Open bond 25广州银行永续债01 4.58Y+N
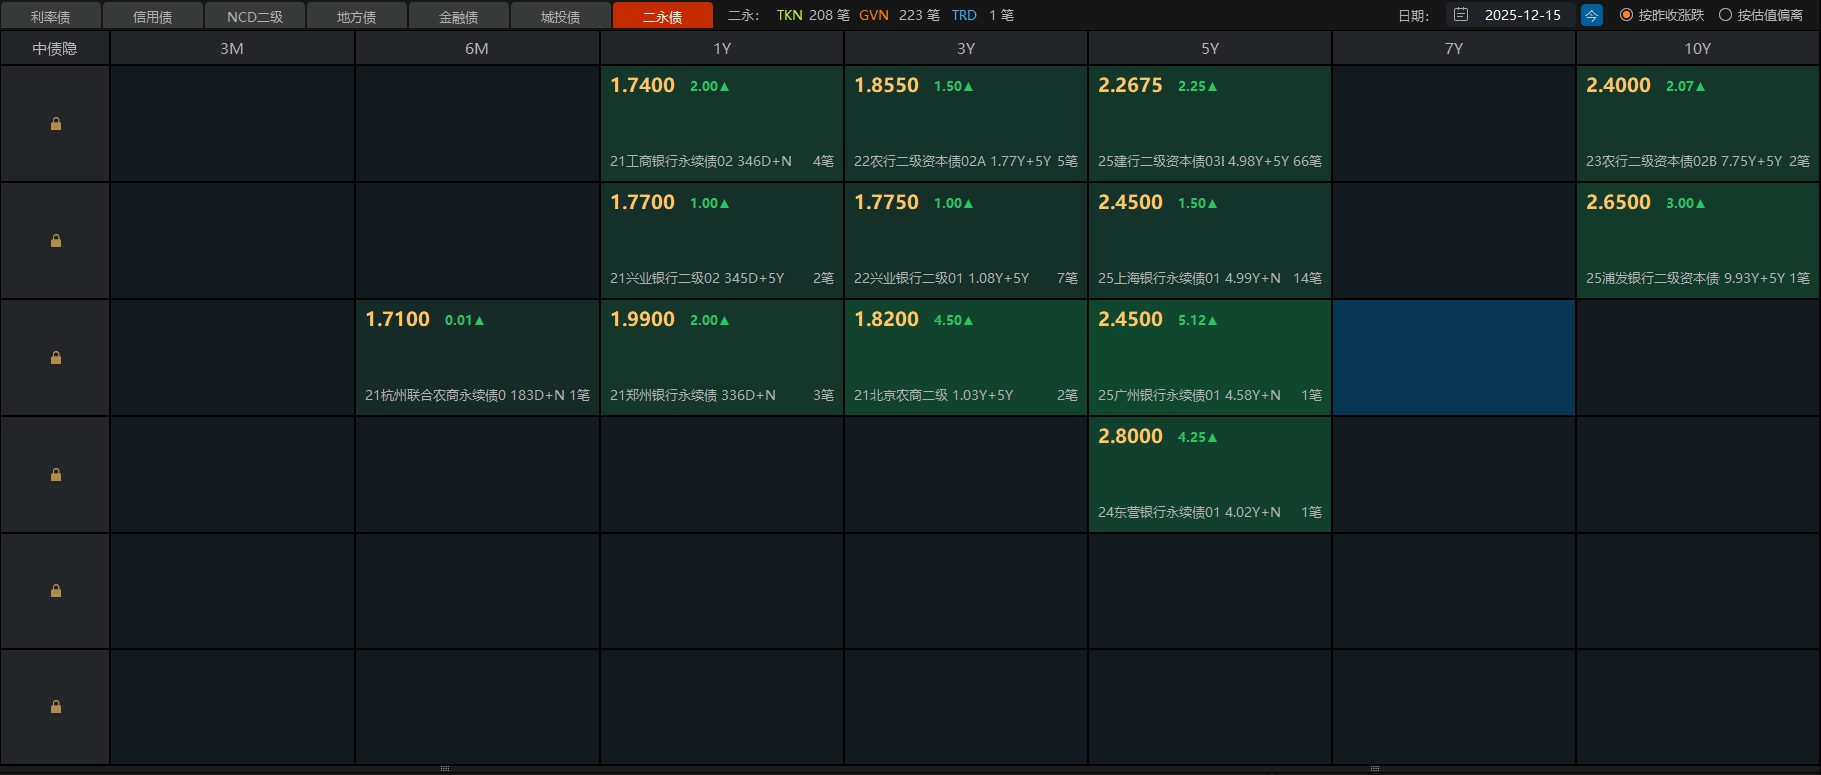The height and width of the screenshot is (775, 1821). (1189, 395)
